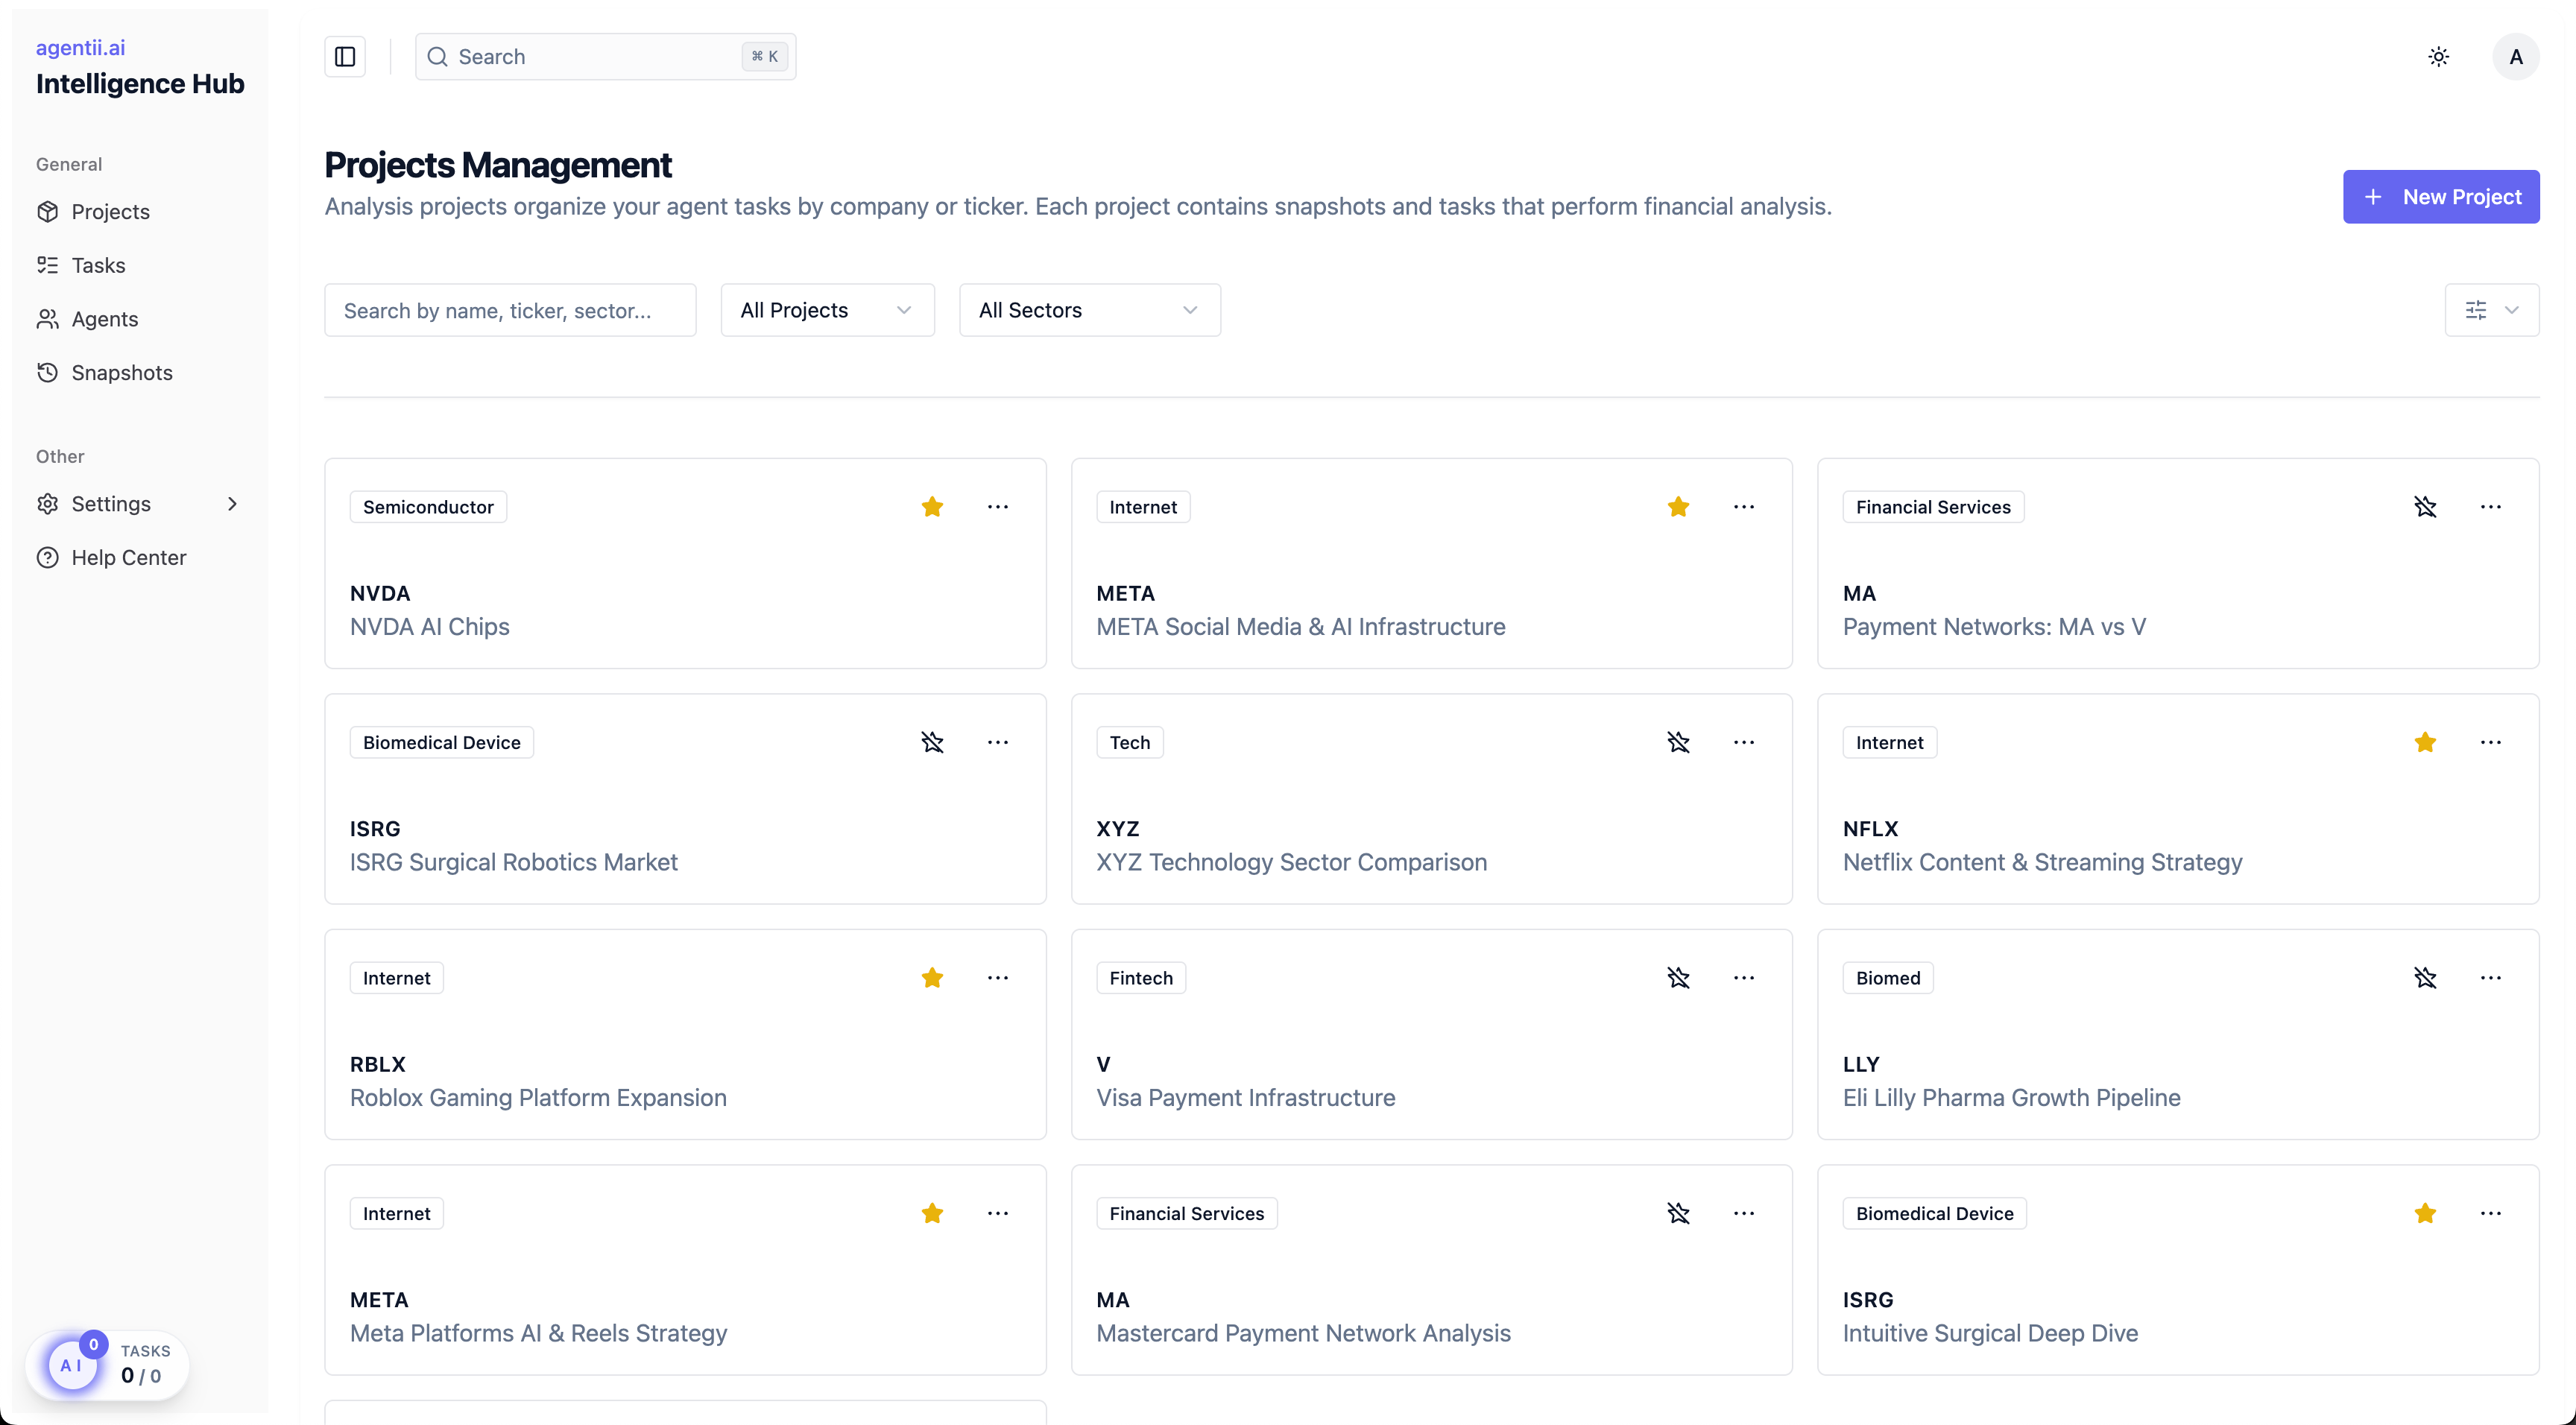This screenshot has width=2576, height=1425.
Task: Open more options for Meta Platforms AI & Reels Strategy
Action: pos(997,1213)
